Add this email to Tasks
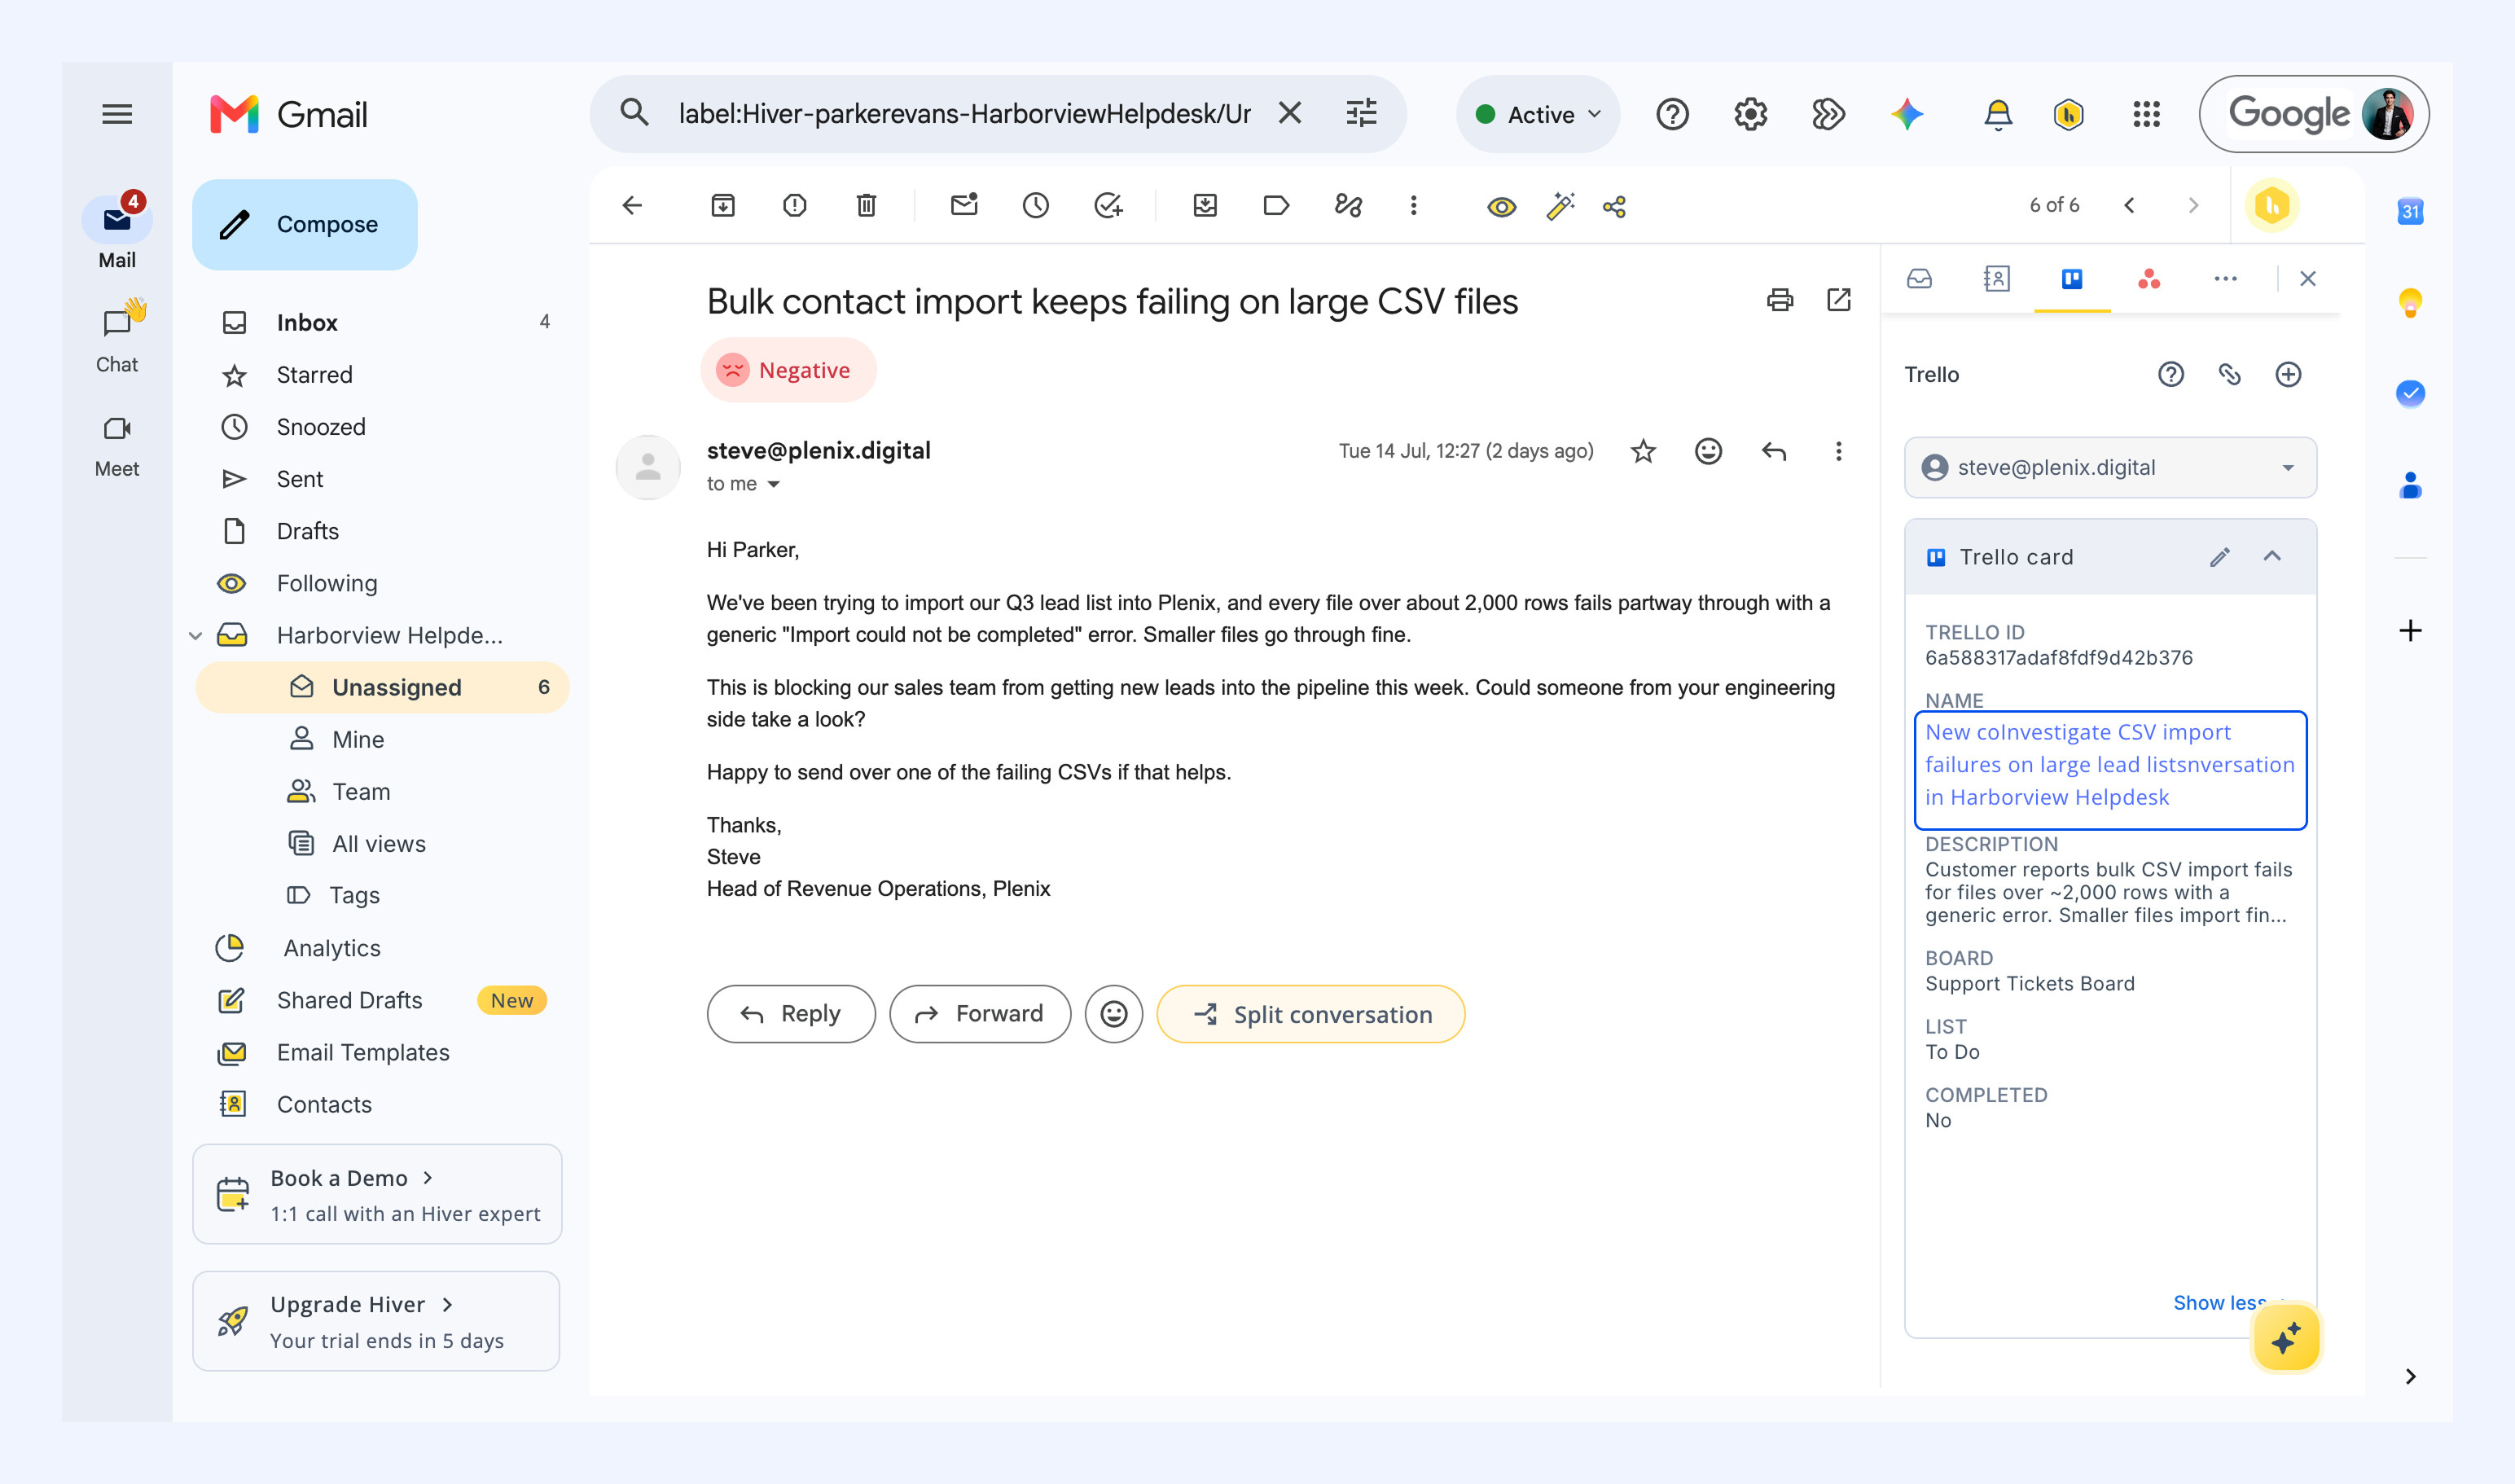The width and height of the screenshot is (2515, 1484). click(1108, 206)
